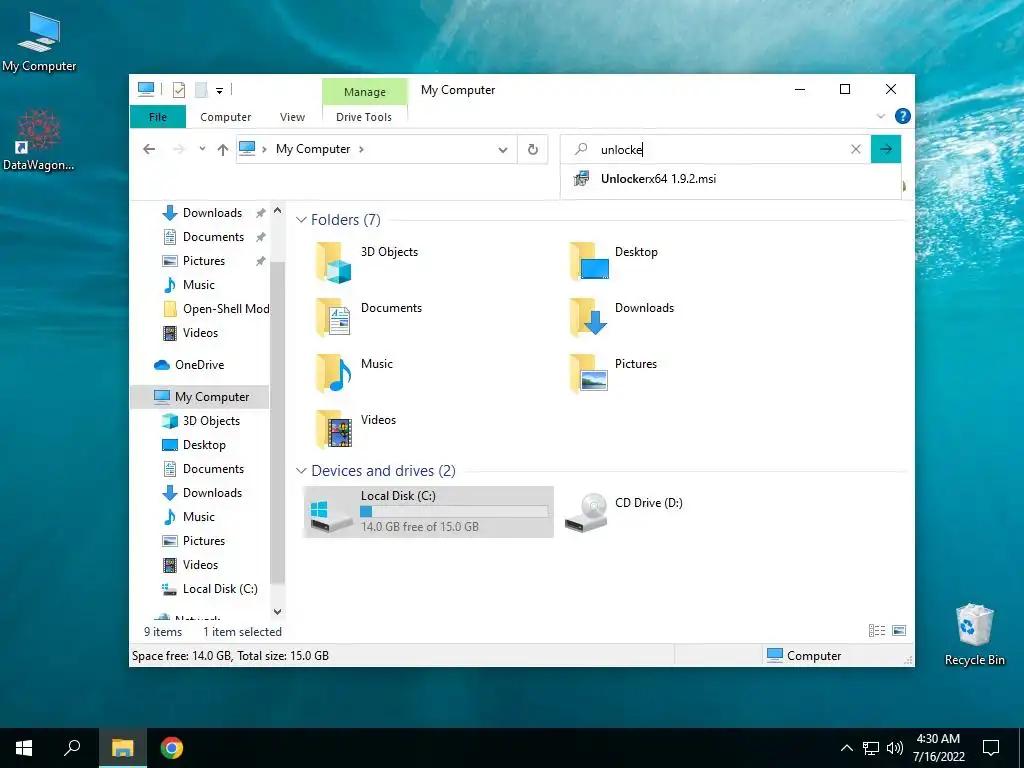
Task: Run search with arrow button
Action: tap(886, 149)
